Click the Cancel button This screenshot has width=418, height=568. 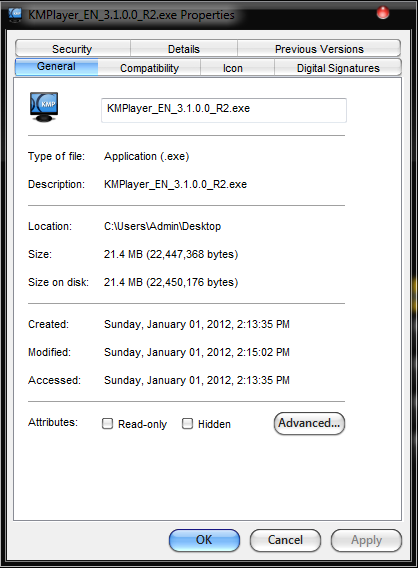coord(285,540)
